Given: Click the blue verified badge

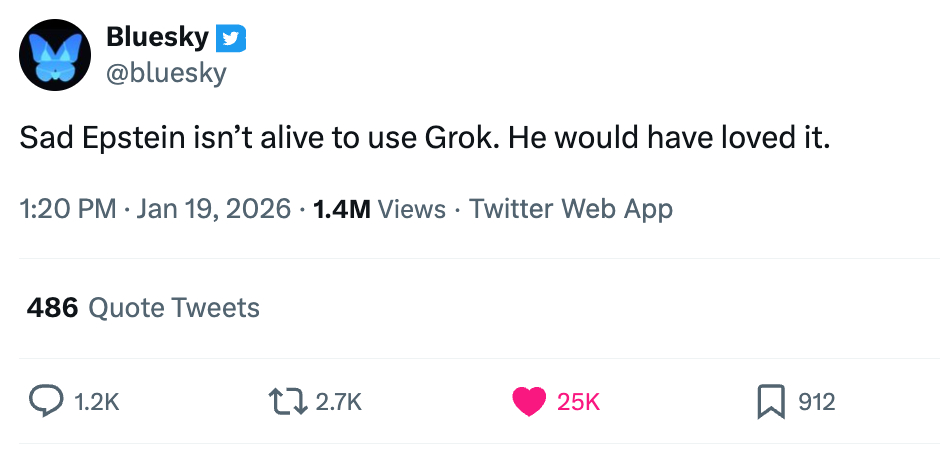Looking at the screenshot, I should 231,39.
